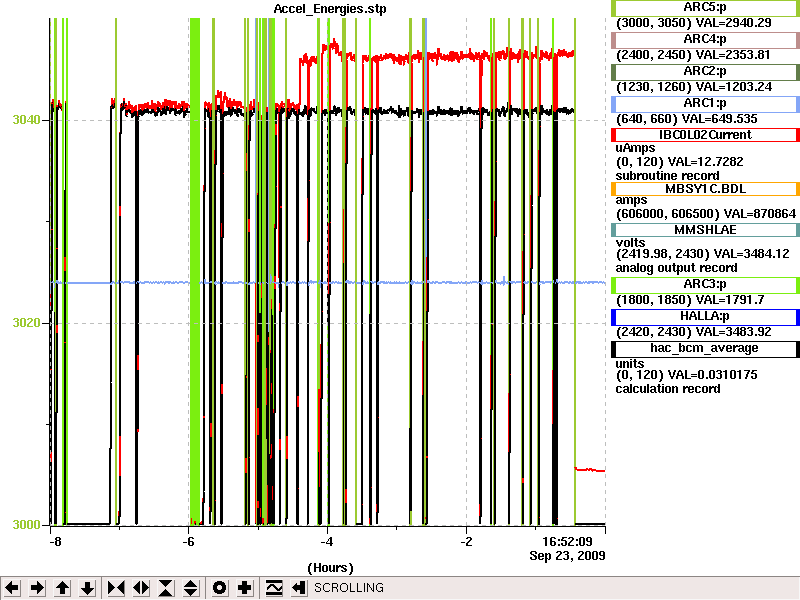Viewport: 800px width, 600px height.
Task: Select the ARC5:p curve legend
Action: [x=705, y=8]
